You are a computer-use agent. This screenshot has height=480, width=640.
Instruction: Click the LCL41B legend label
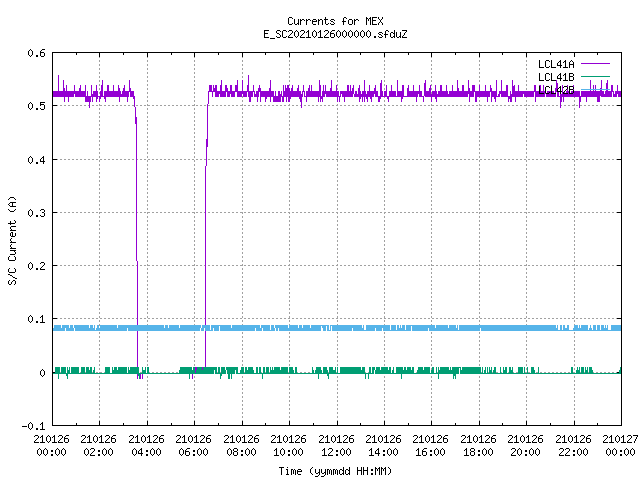coord(556,77)
